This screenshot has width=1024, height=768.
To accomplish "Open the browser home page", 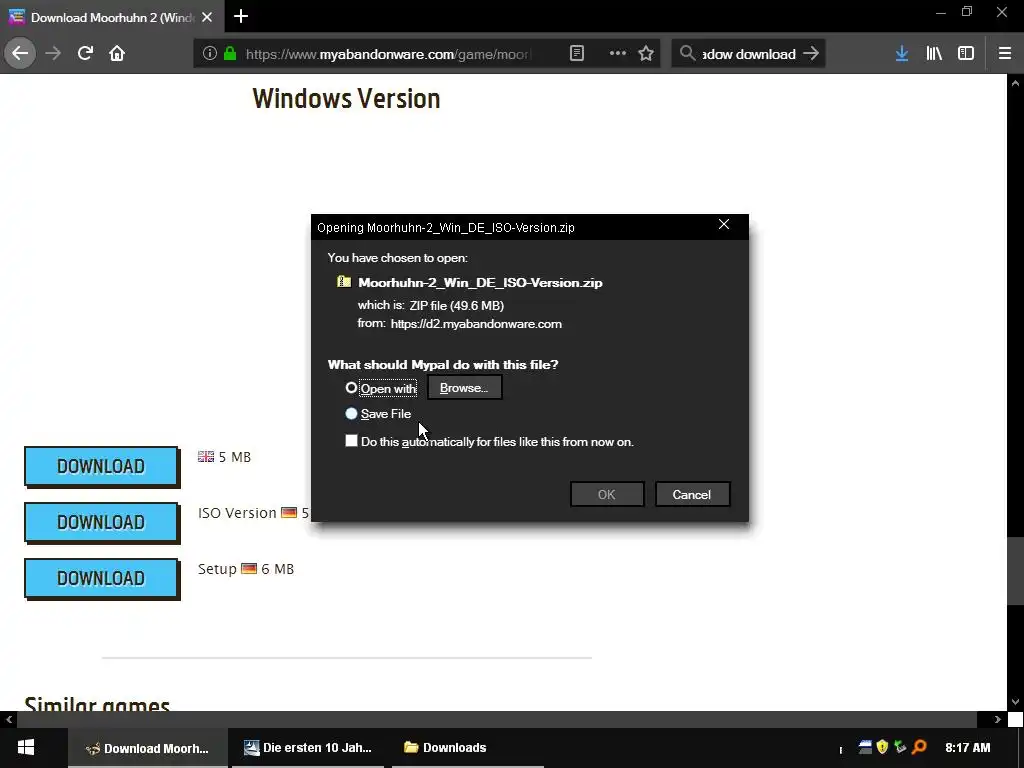I will [117, 53].
